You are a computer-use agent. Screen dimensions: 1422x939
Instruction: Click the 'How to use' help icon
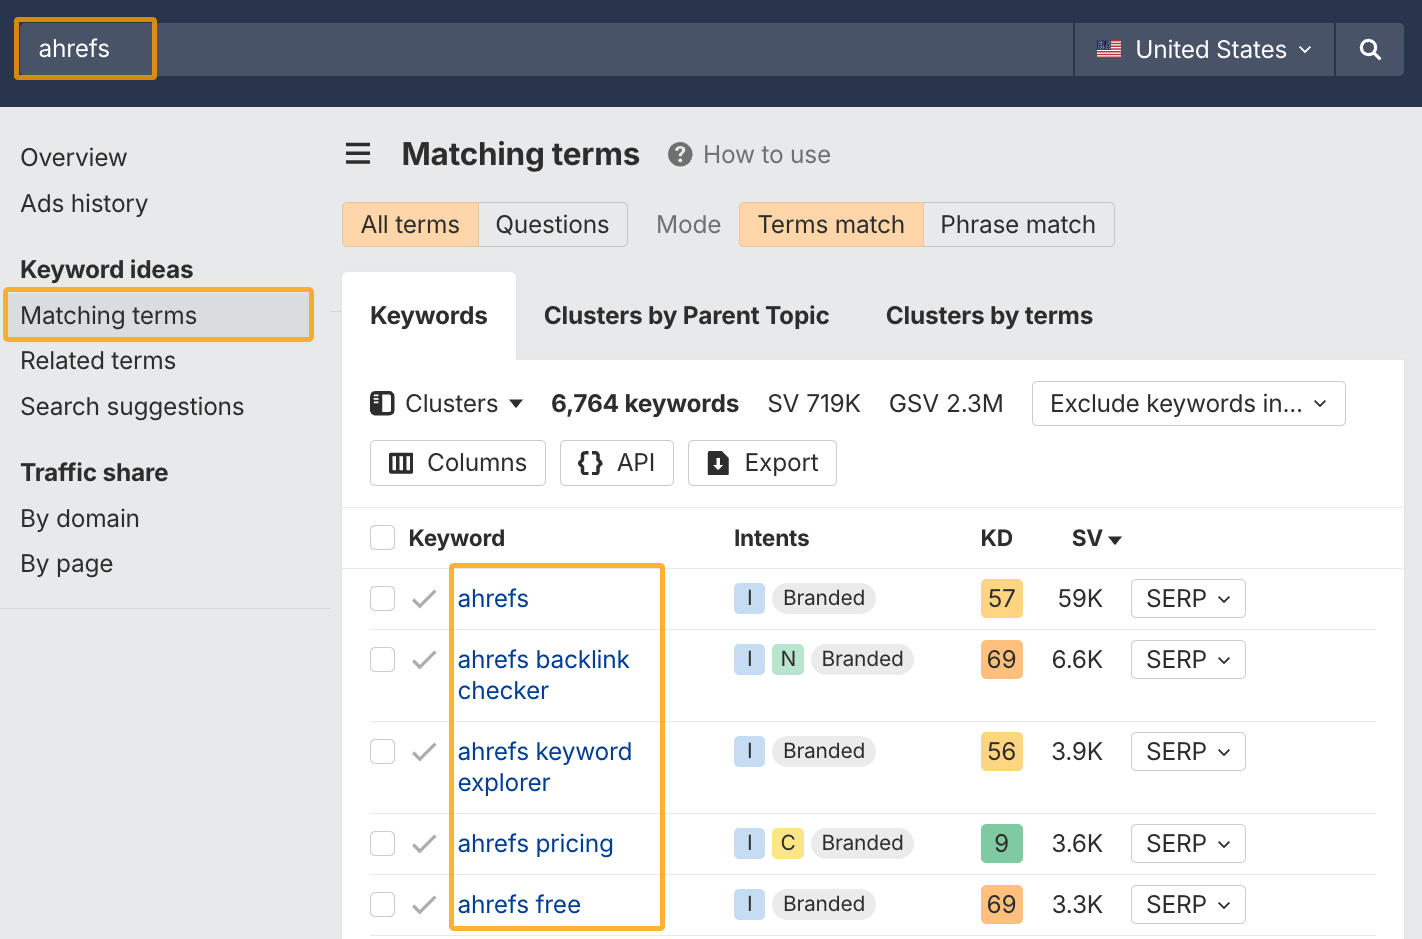coord(679,153)
